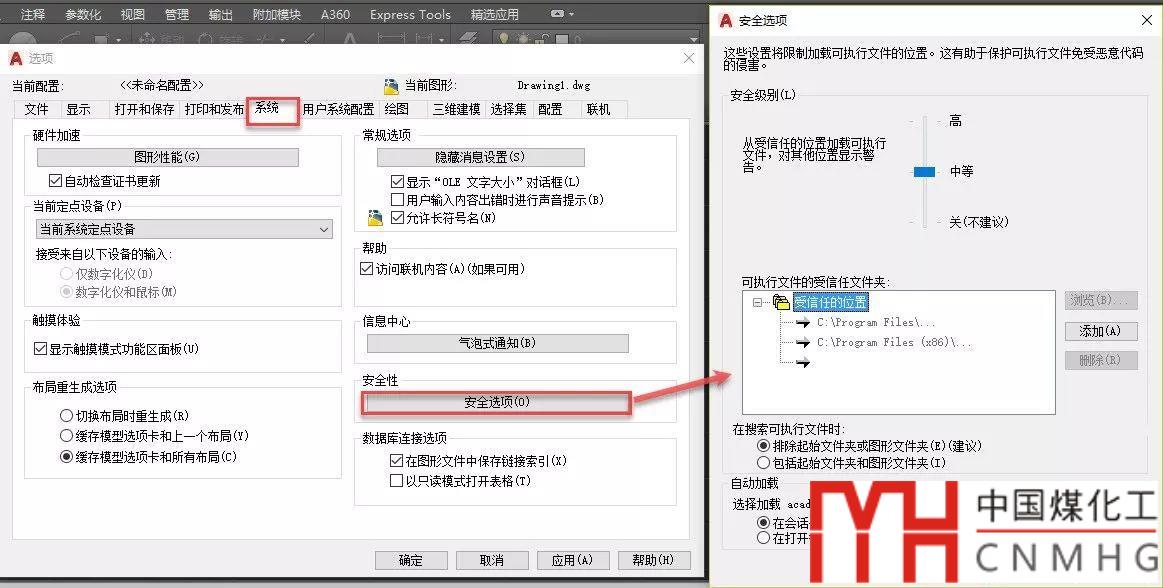Confirm with the 确定 button

411,560
